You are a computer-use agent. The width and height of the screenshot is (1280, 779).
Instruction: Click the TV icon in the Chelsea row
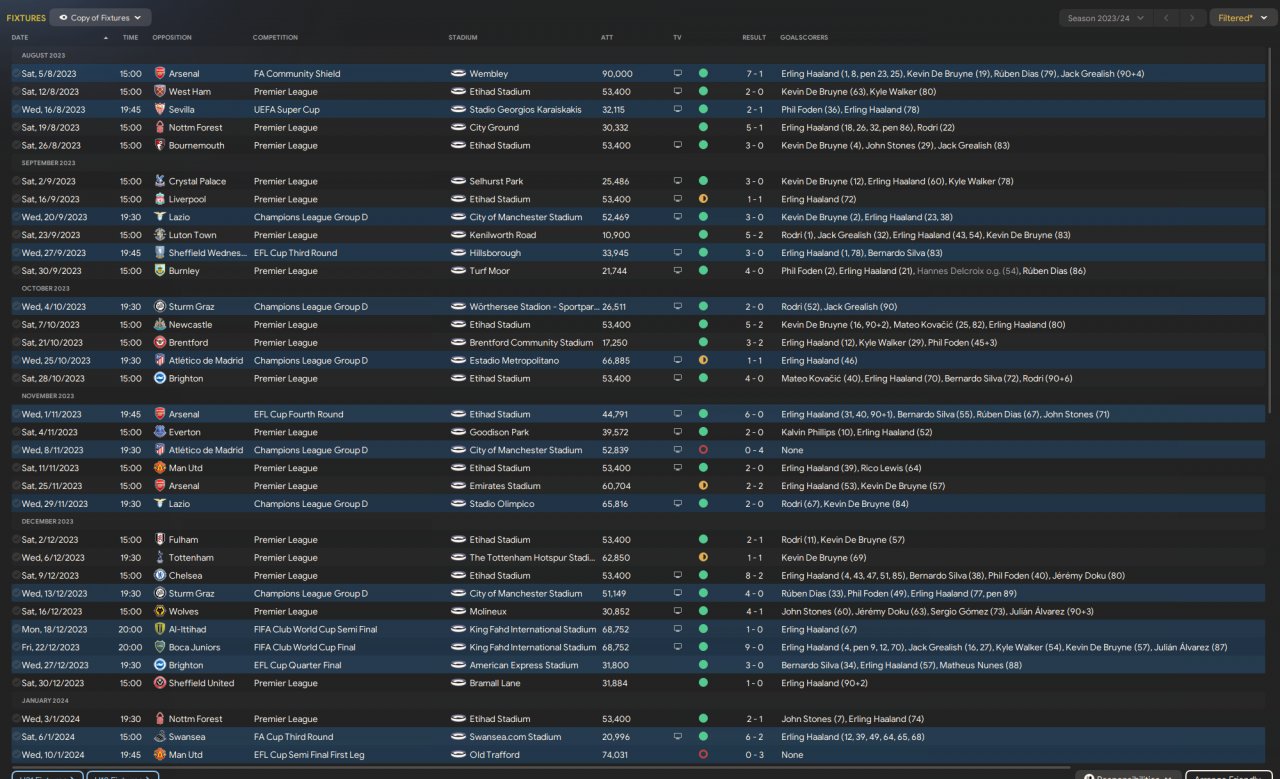click(677, 576)
